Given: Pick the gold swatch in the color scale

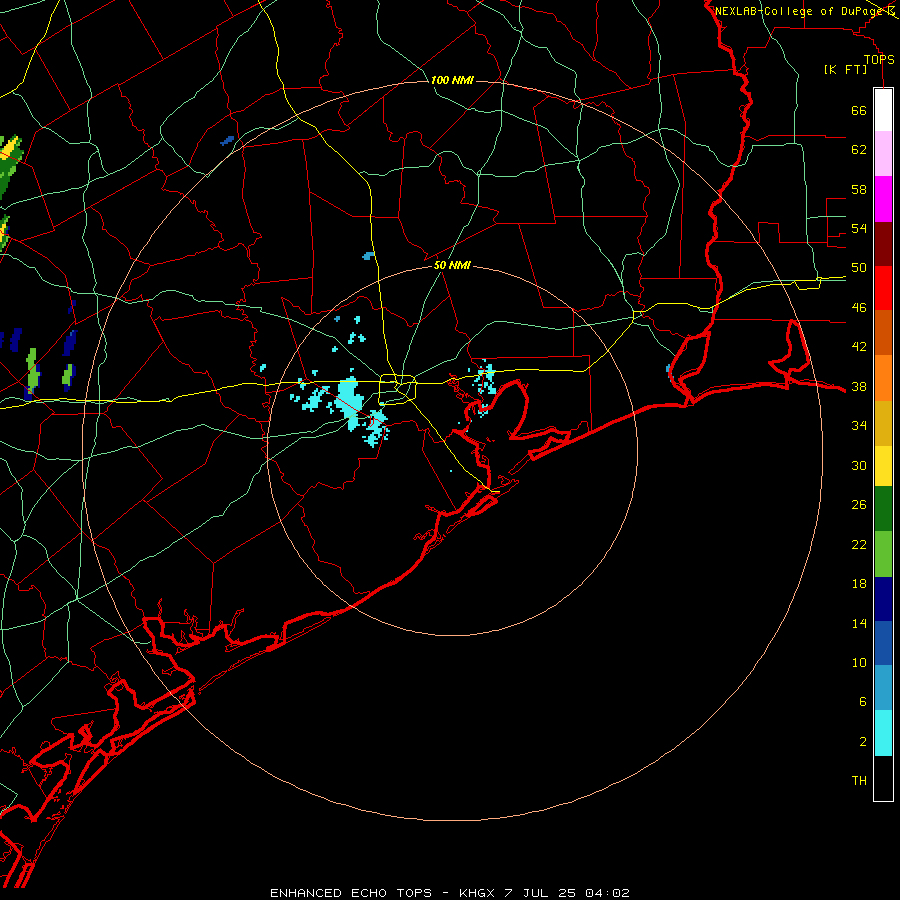Looking at the screenshot, I should click(883, 422).
